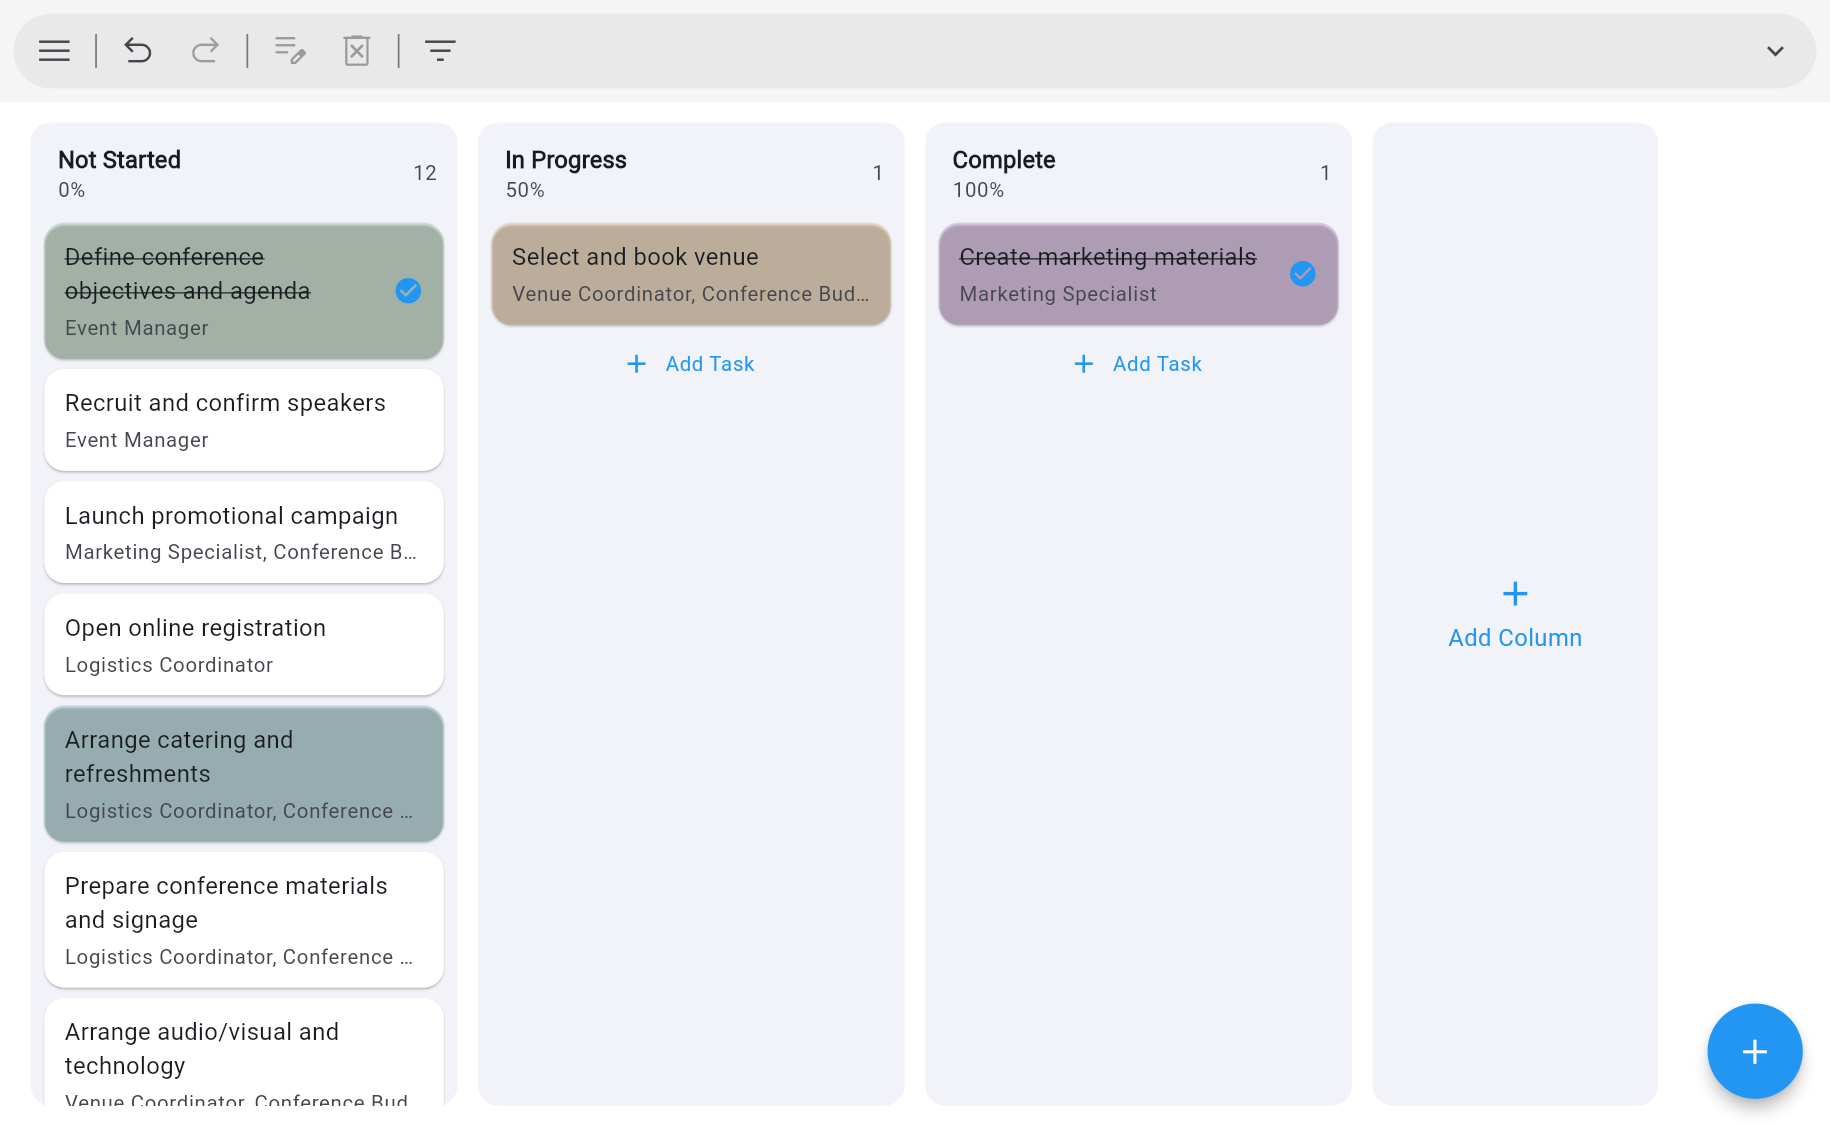This screenshot has height=1126, width=1830.
Task: Click the plus icon above Add Column
Action: click(x=1514, y=593)
